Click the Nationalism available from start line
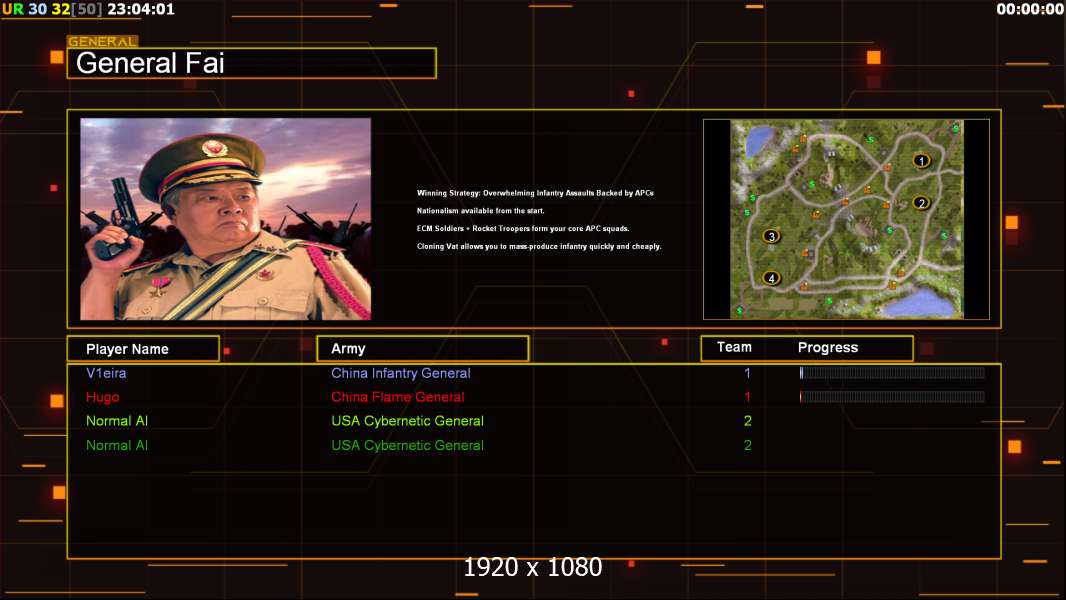The height and width of the screenshot is (600, 1066). click(x=481, y=211)
